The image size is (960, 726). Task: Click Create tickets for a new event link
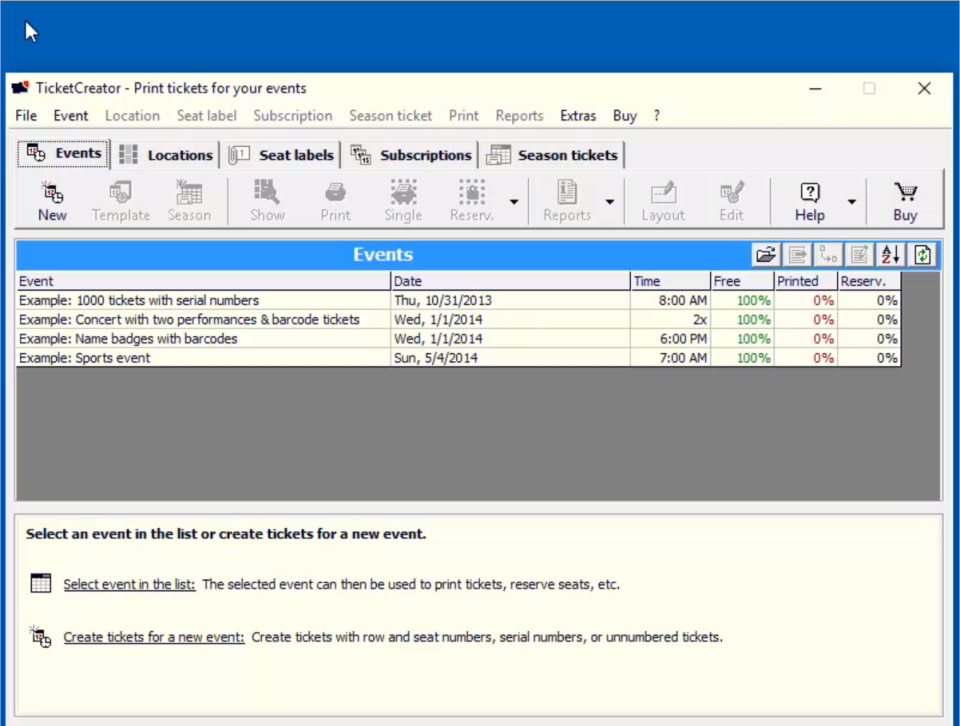coord(154,637)
